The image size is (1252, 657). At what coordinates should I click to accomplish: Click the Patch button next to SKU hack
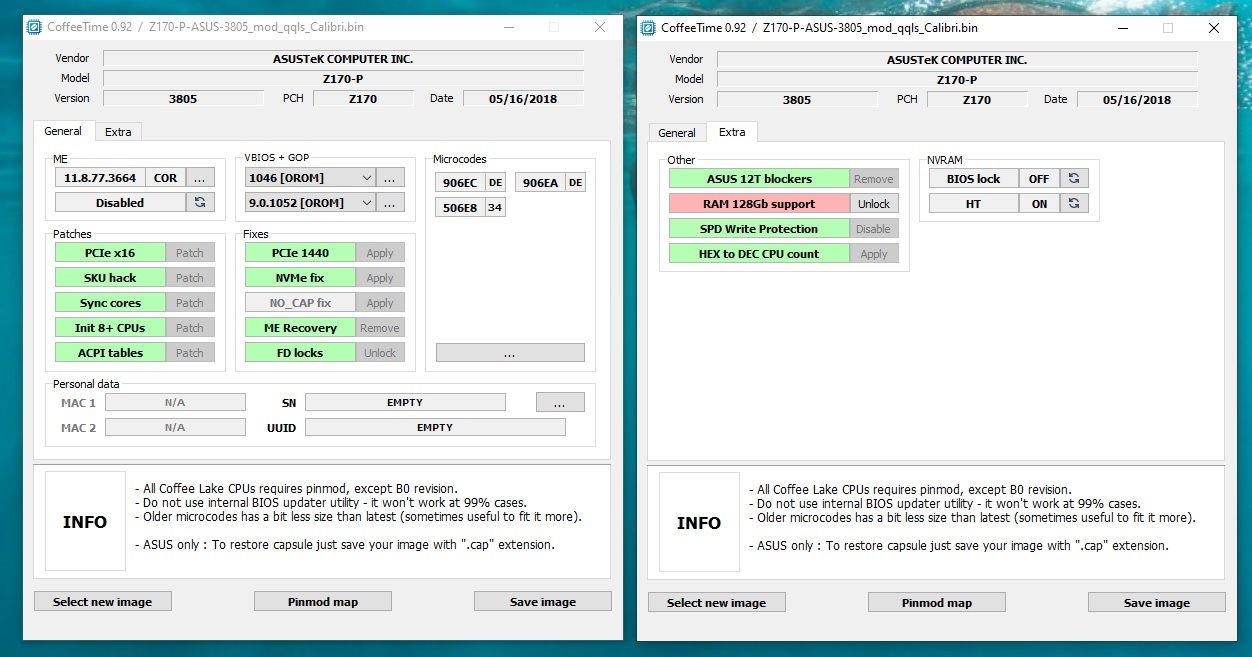190,278
